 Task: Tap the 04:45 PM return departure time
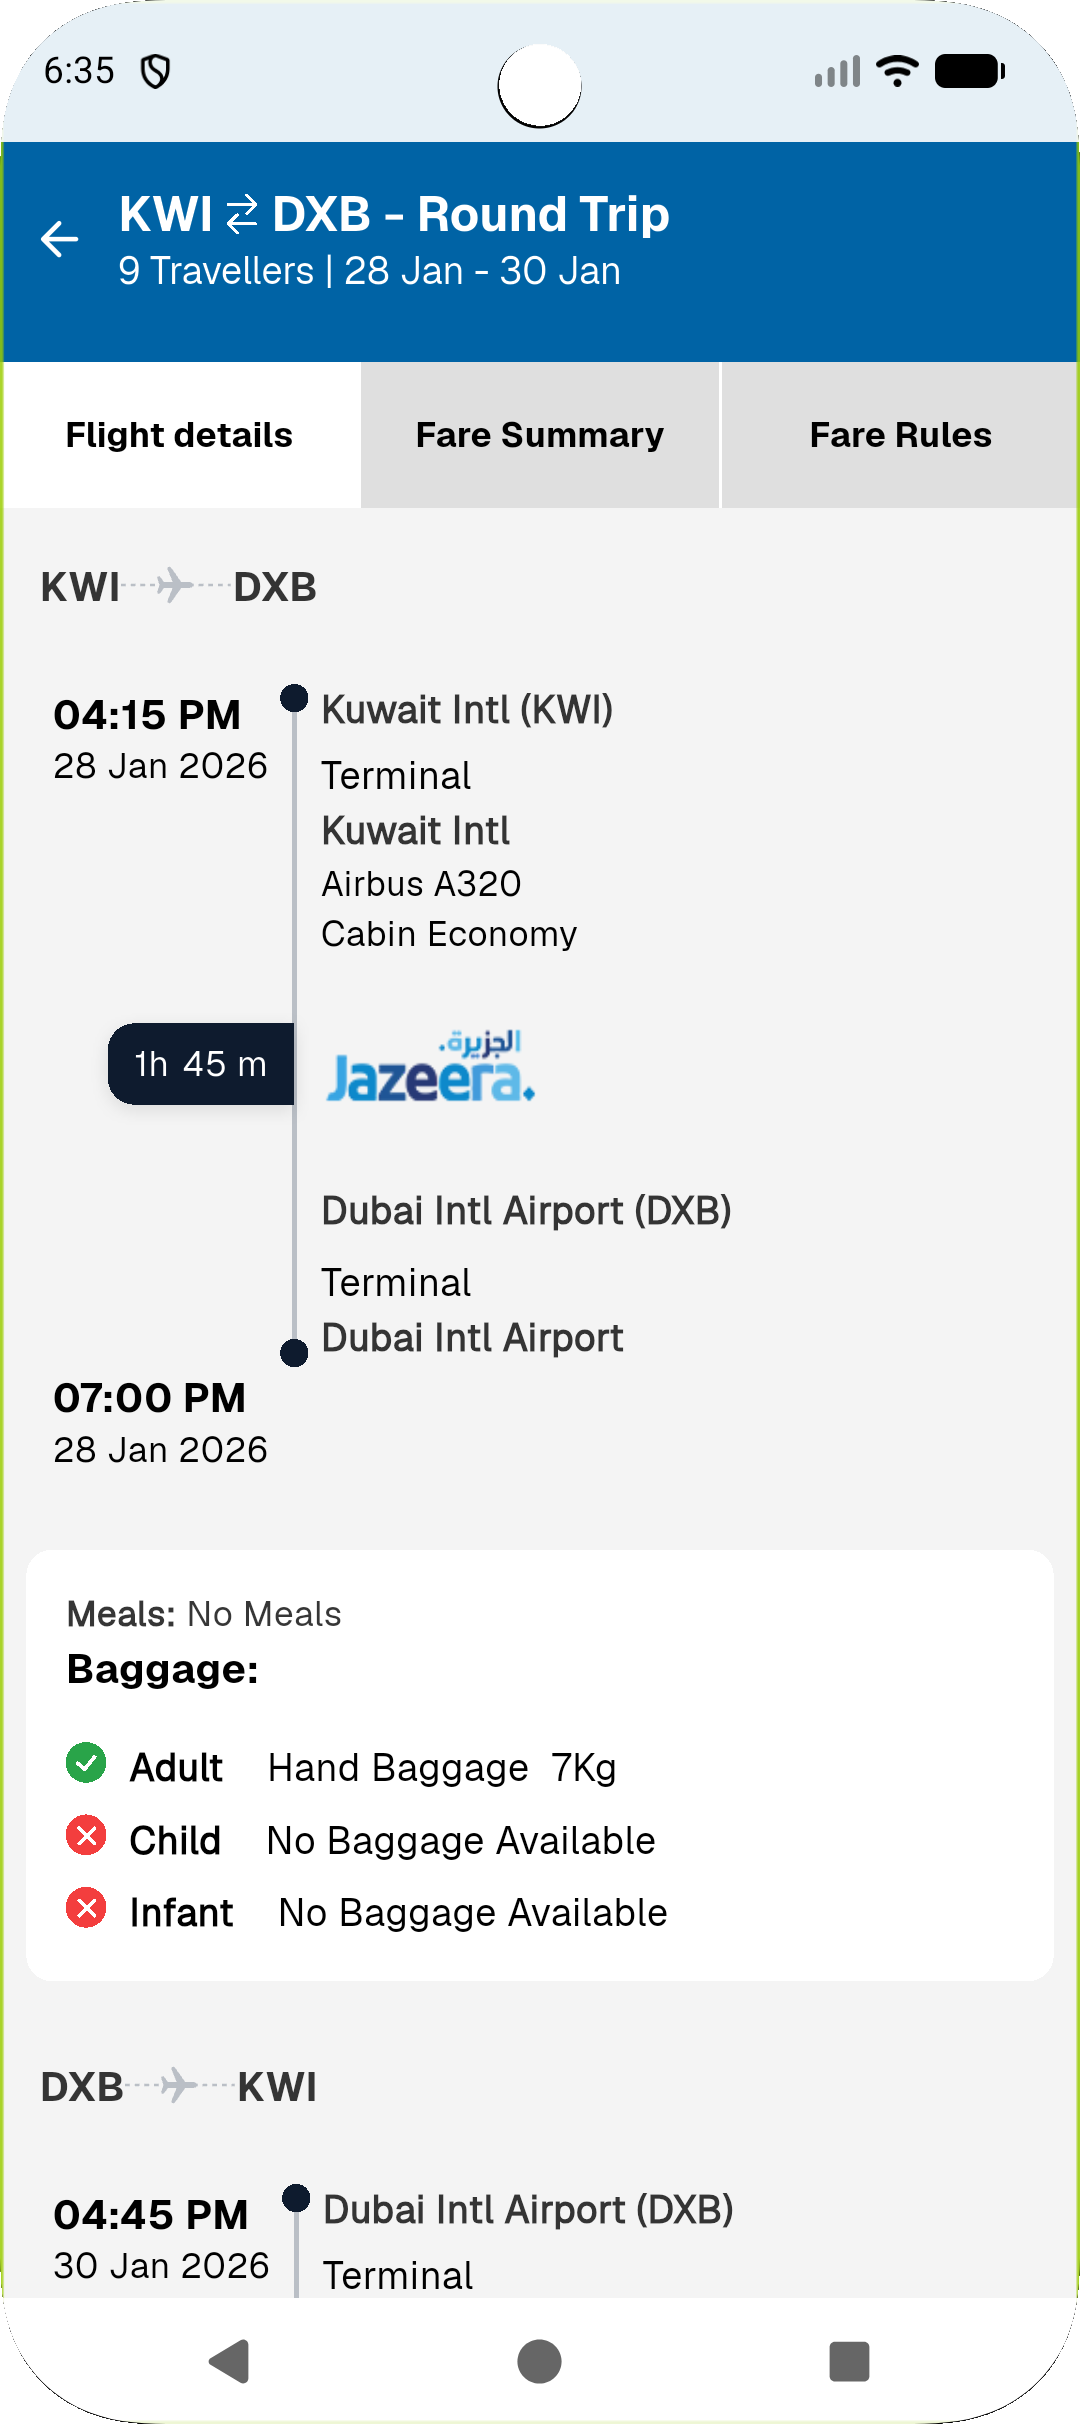(x=151, y=2214)
